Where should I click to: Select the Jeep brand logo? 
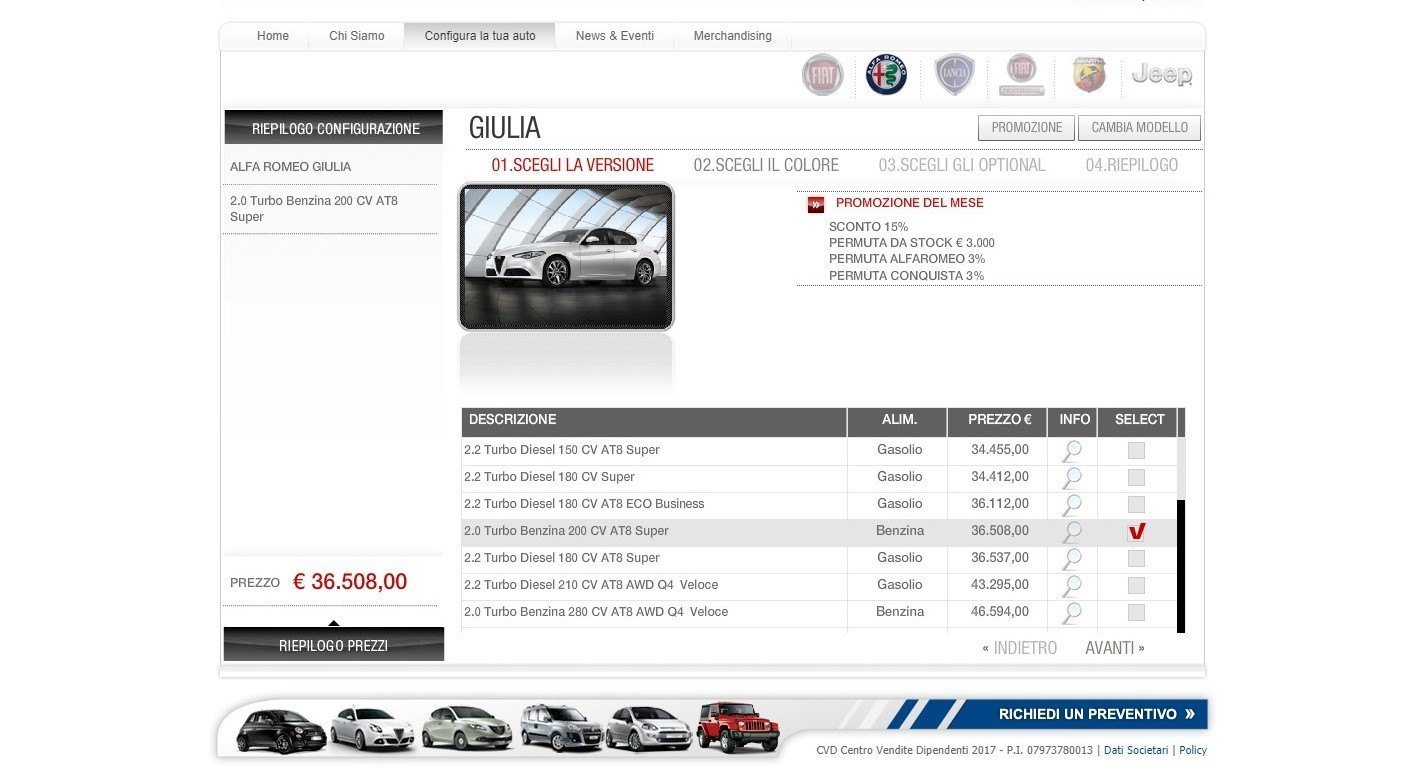click(1161, 75)
